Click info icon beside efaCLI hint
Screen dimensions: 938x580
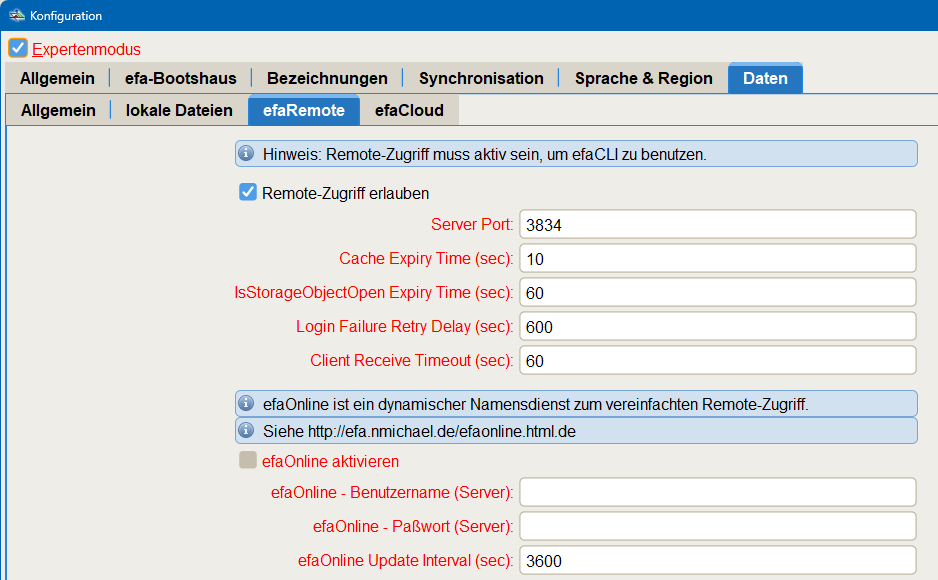(x=246, y=154)
